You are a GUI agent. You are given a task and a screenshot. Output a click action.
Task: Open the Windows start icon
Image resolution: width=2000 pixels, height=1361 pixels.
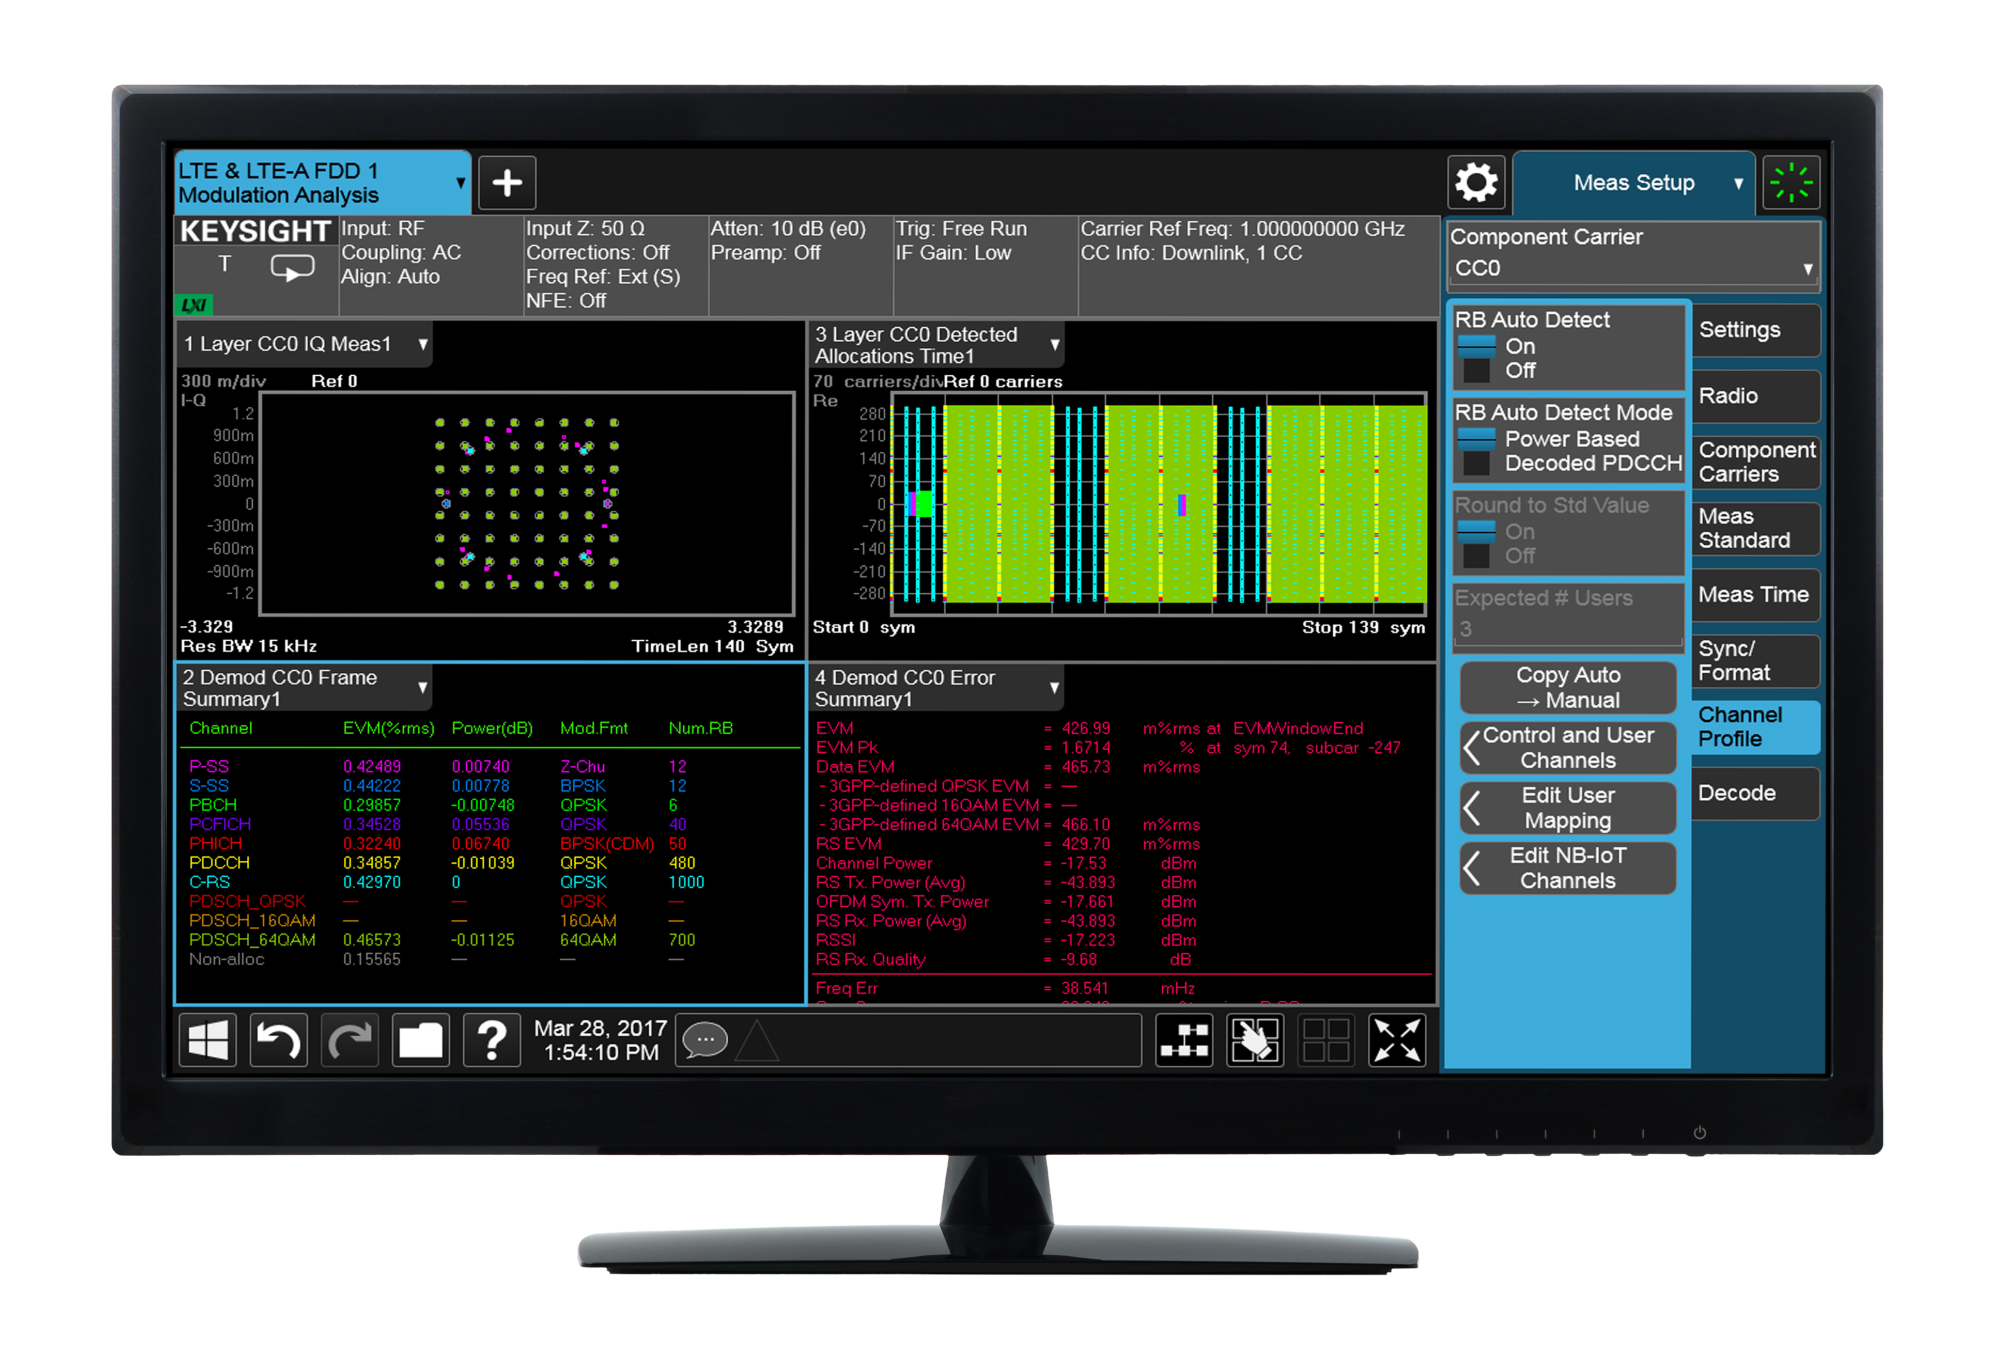pos(208,1041)
